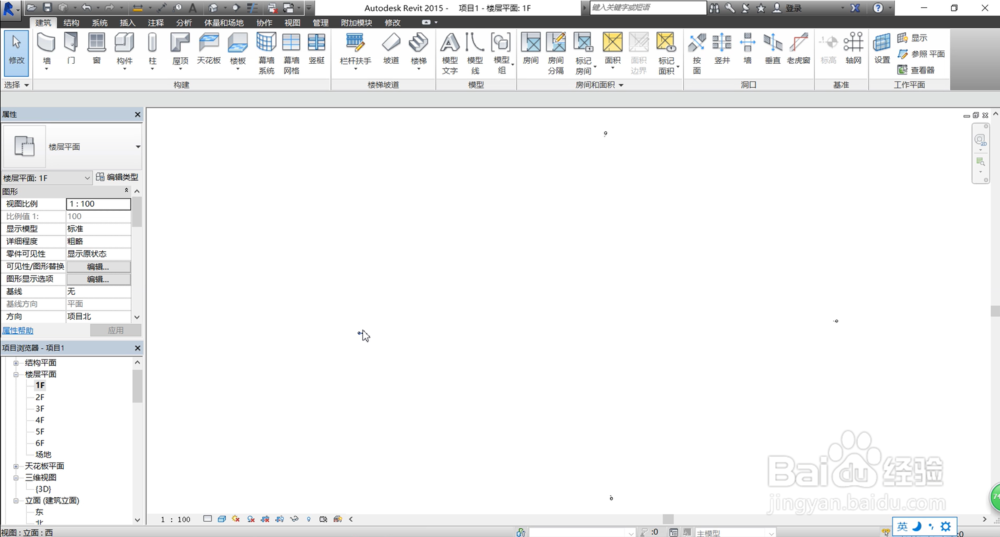Screen dimensions: 1000x537
Task: Select the 修改 (Modify) tool
Action: point(16,52)
